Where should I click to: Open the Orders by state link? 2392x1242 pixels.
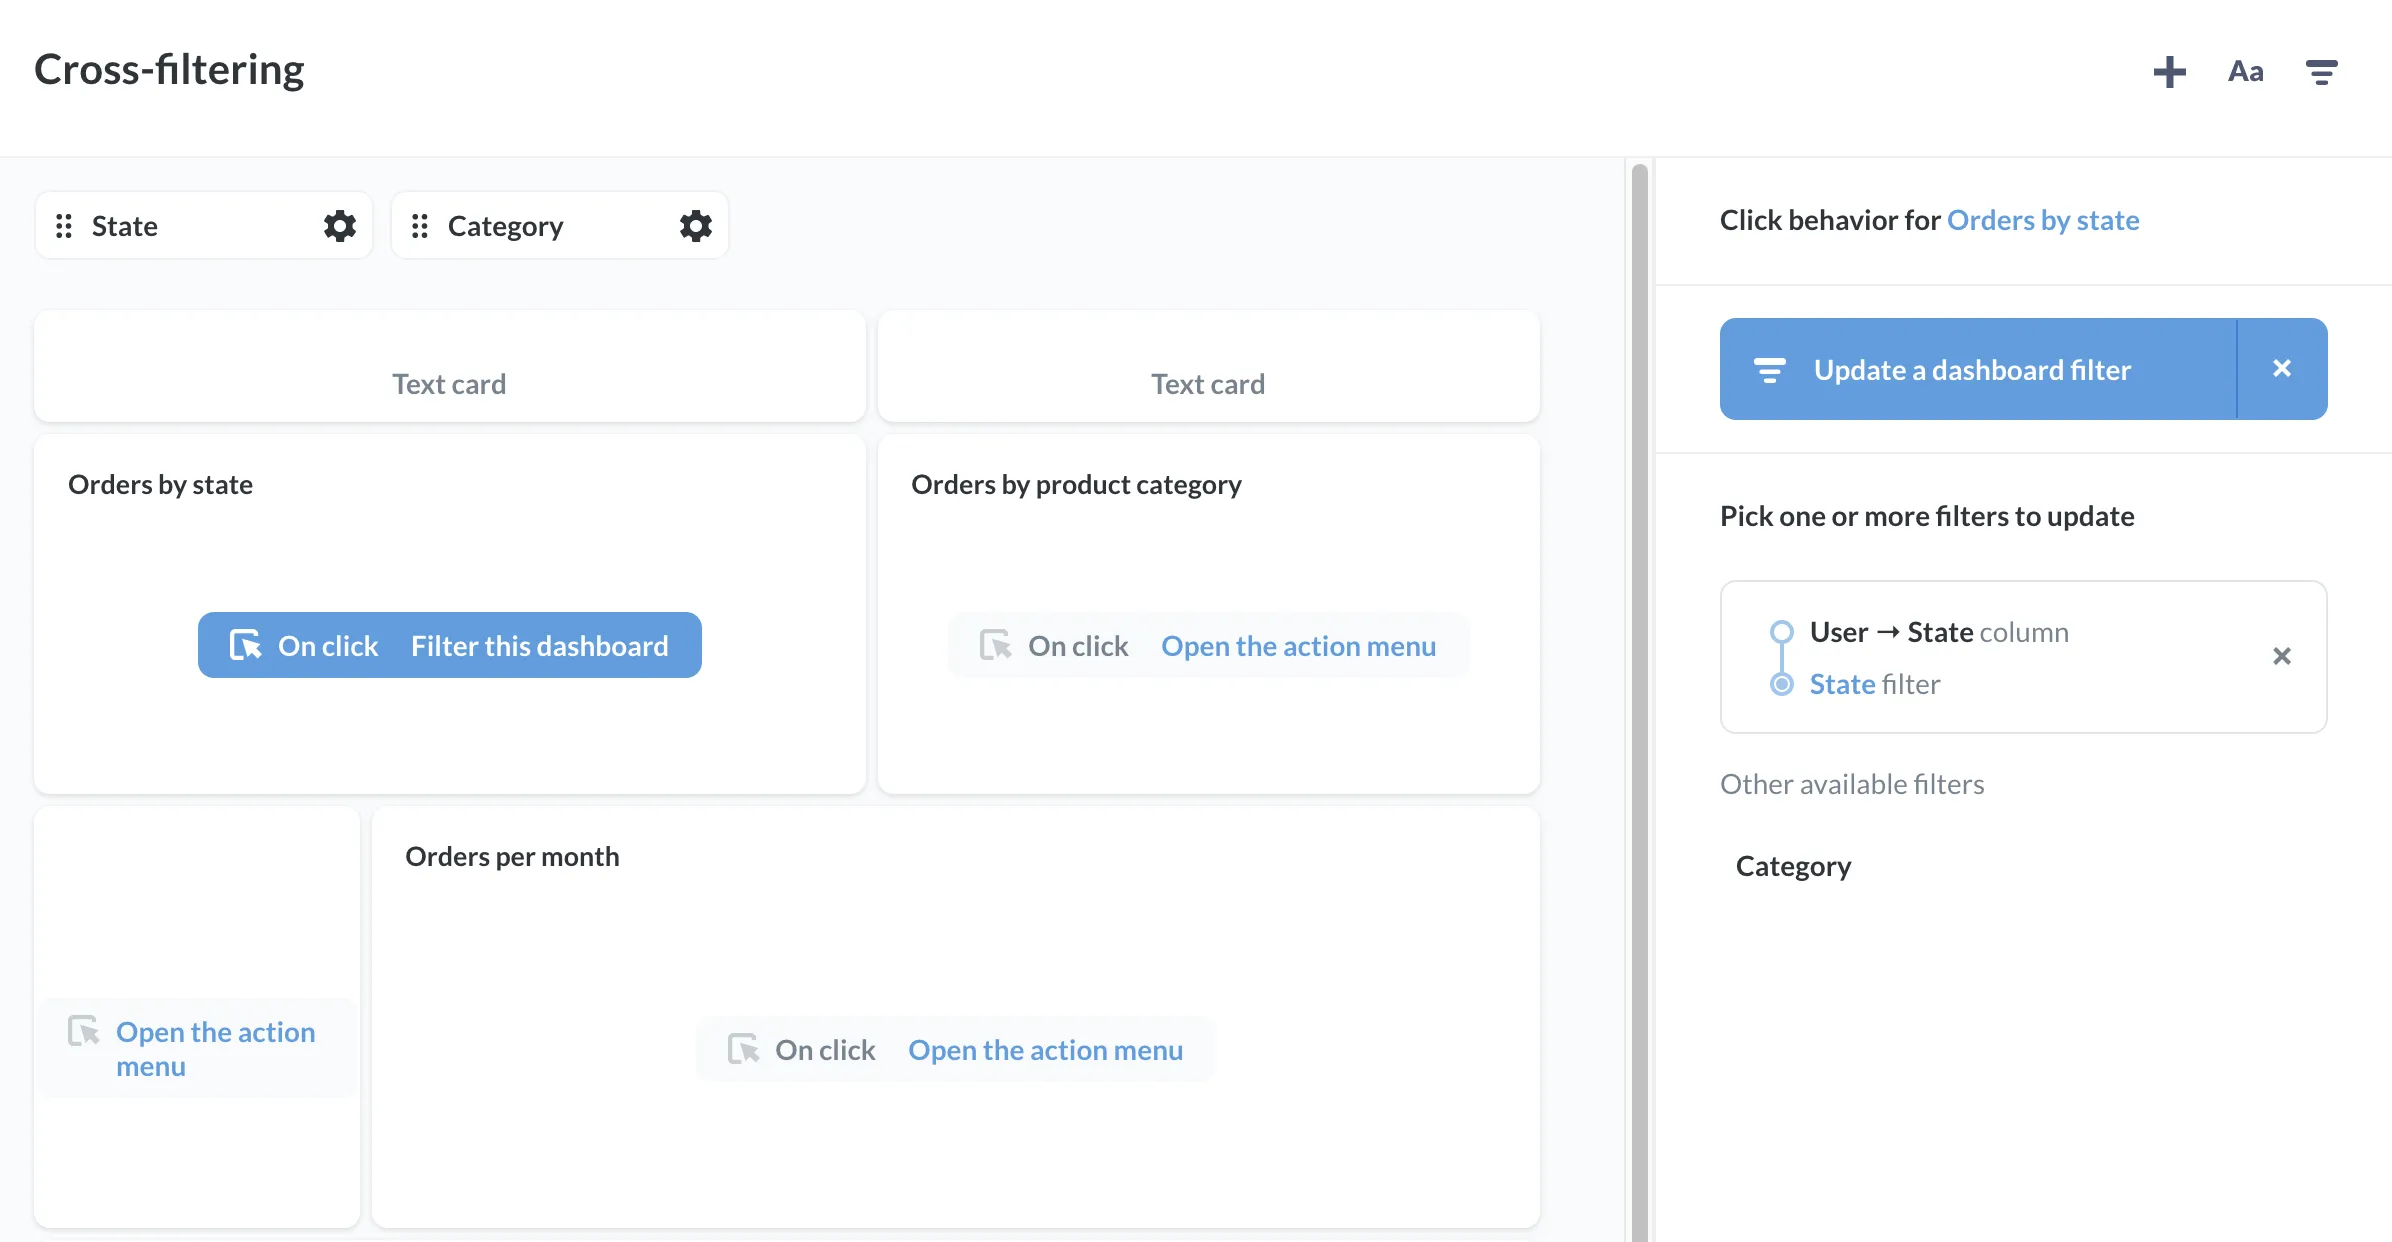pyautogui.click(x=2043, y=220)
